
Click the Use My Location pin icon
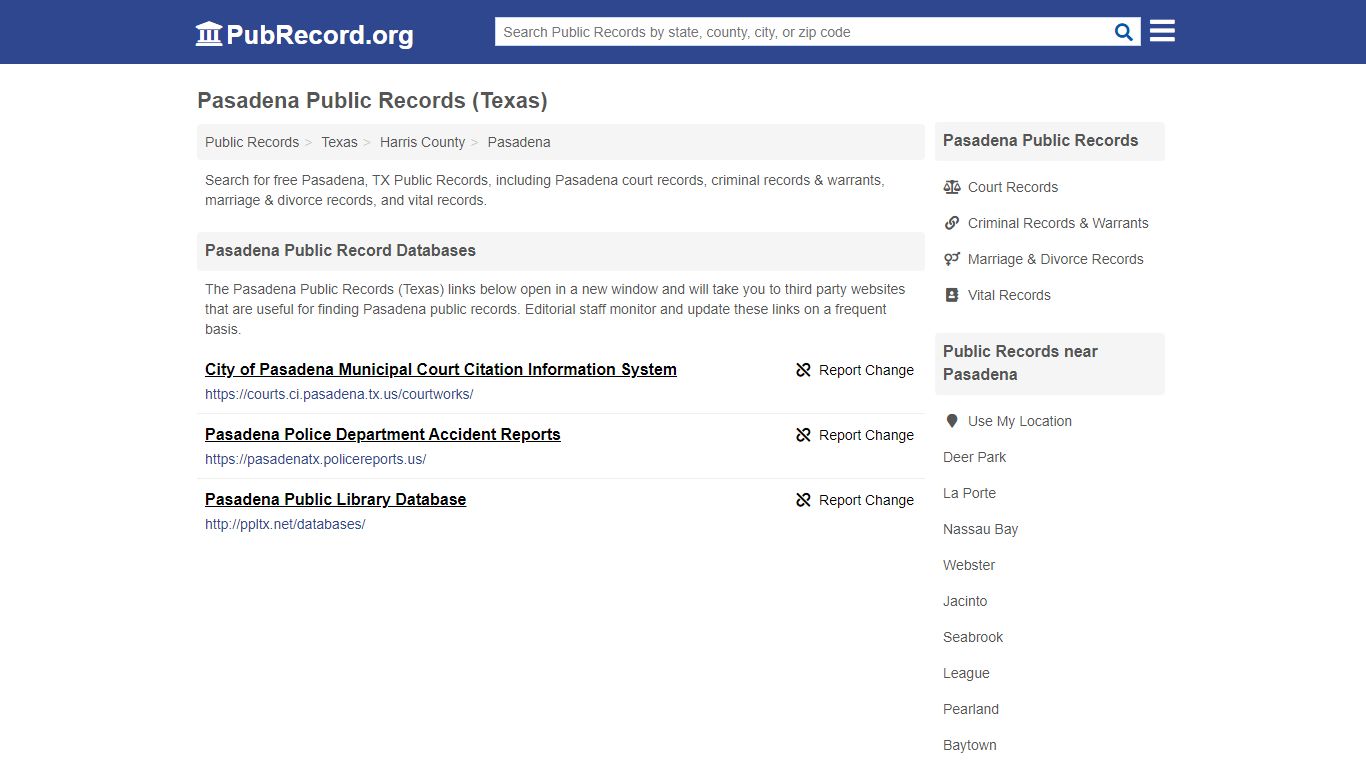[952, 421]
